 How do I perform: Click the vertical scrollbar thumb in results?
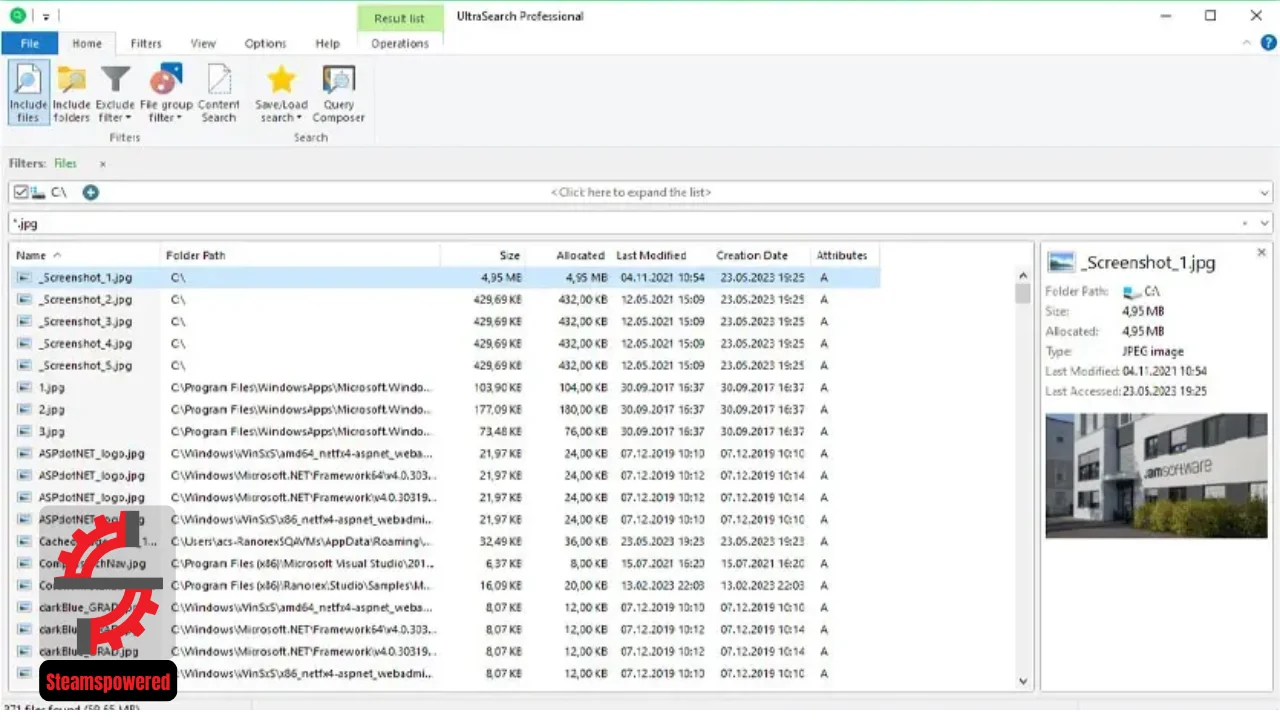click(x=1022, y=293)
